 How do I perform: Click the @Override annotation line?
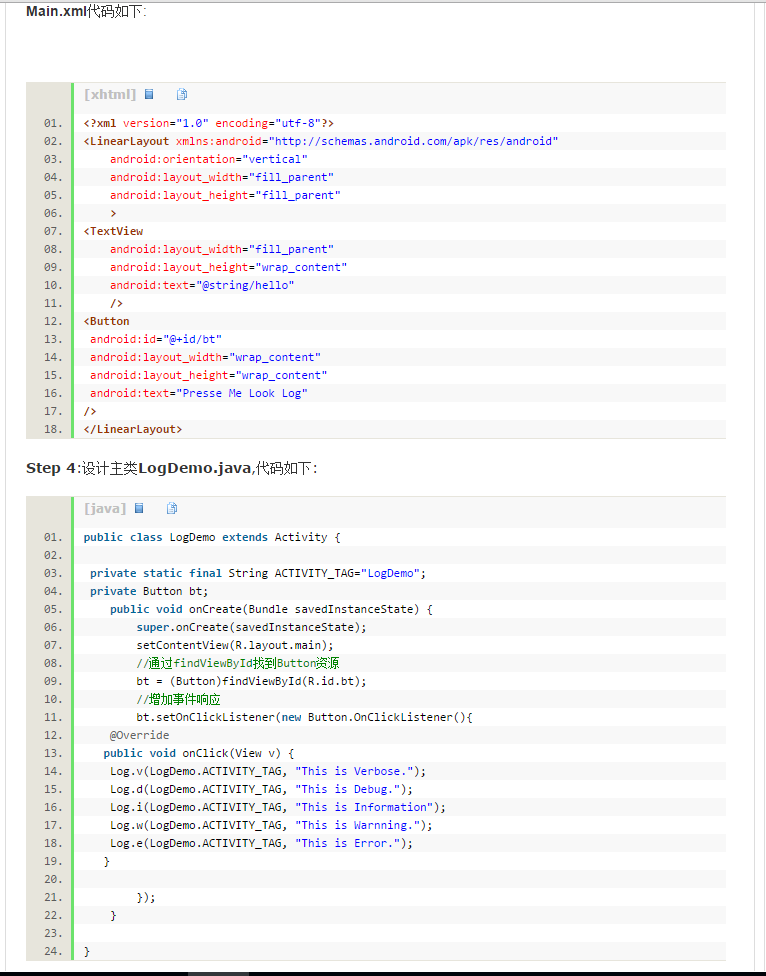pos(139,736)
